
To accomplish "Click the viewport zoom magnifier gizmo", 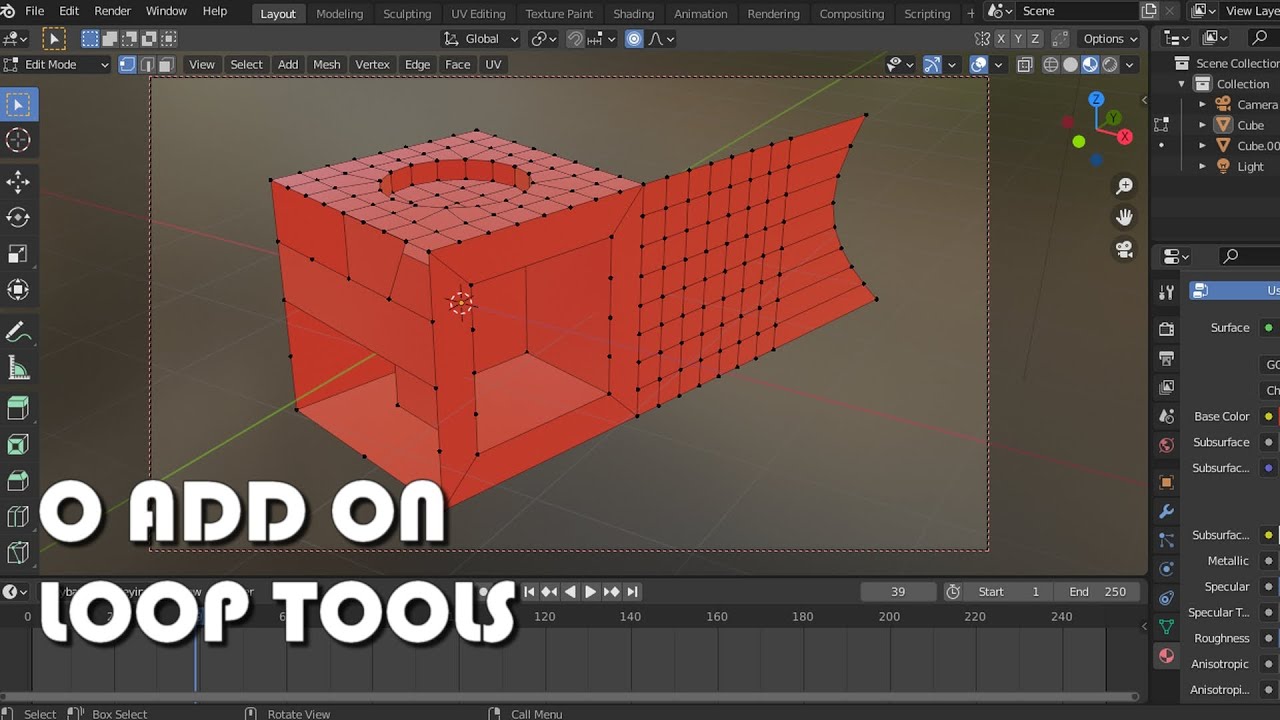I will pyautogui.click(x=1125, y=187).
